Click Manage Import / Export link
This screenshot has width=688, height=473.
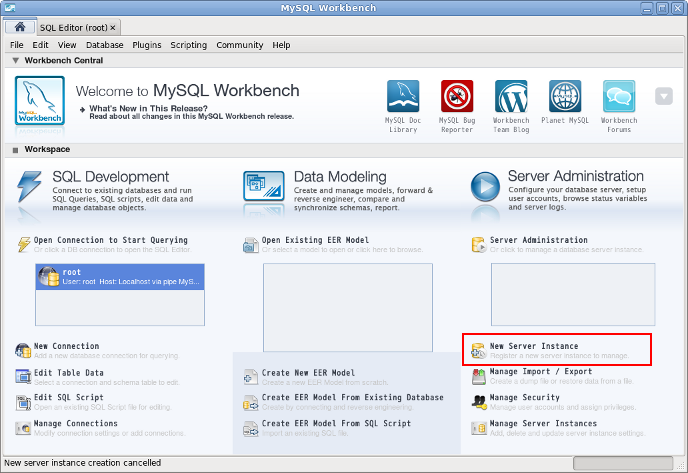pyautogui.click(x=541, y=371)
